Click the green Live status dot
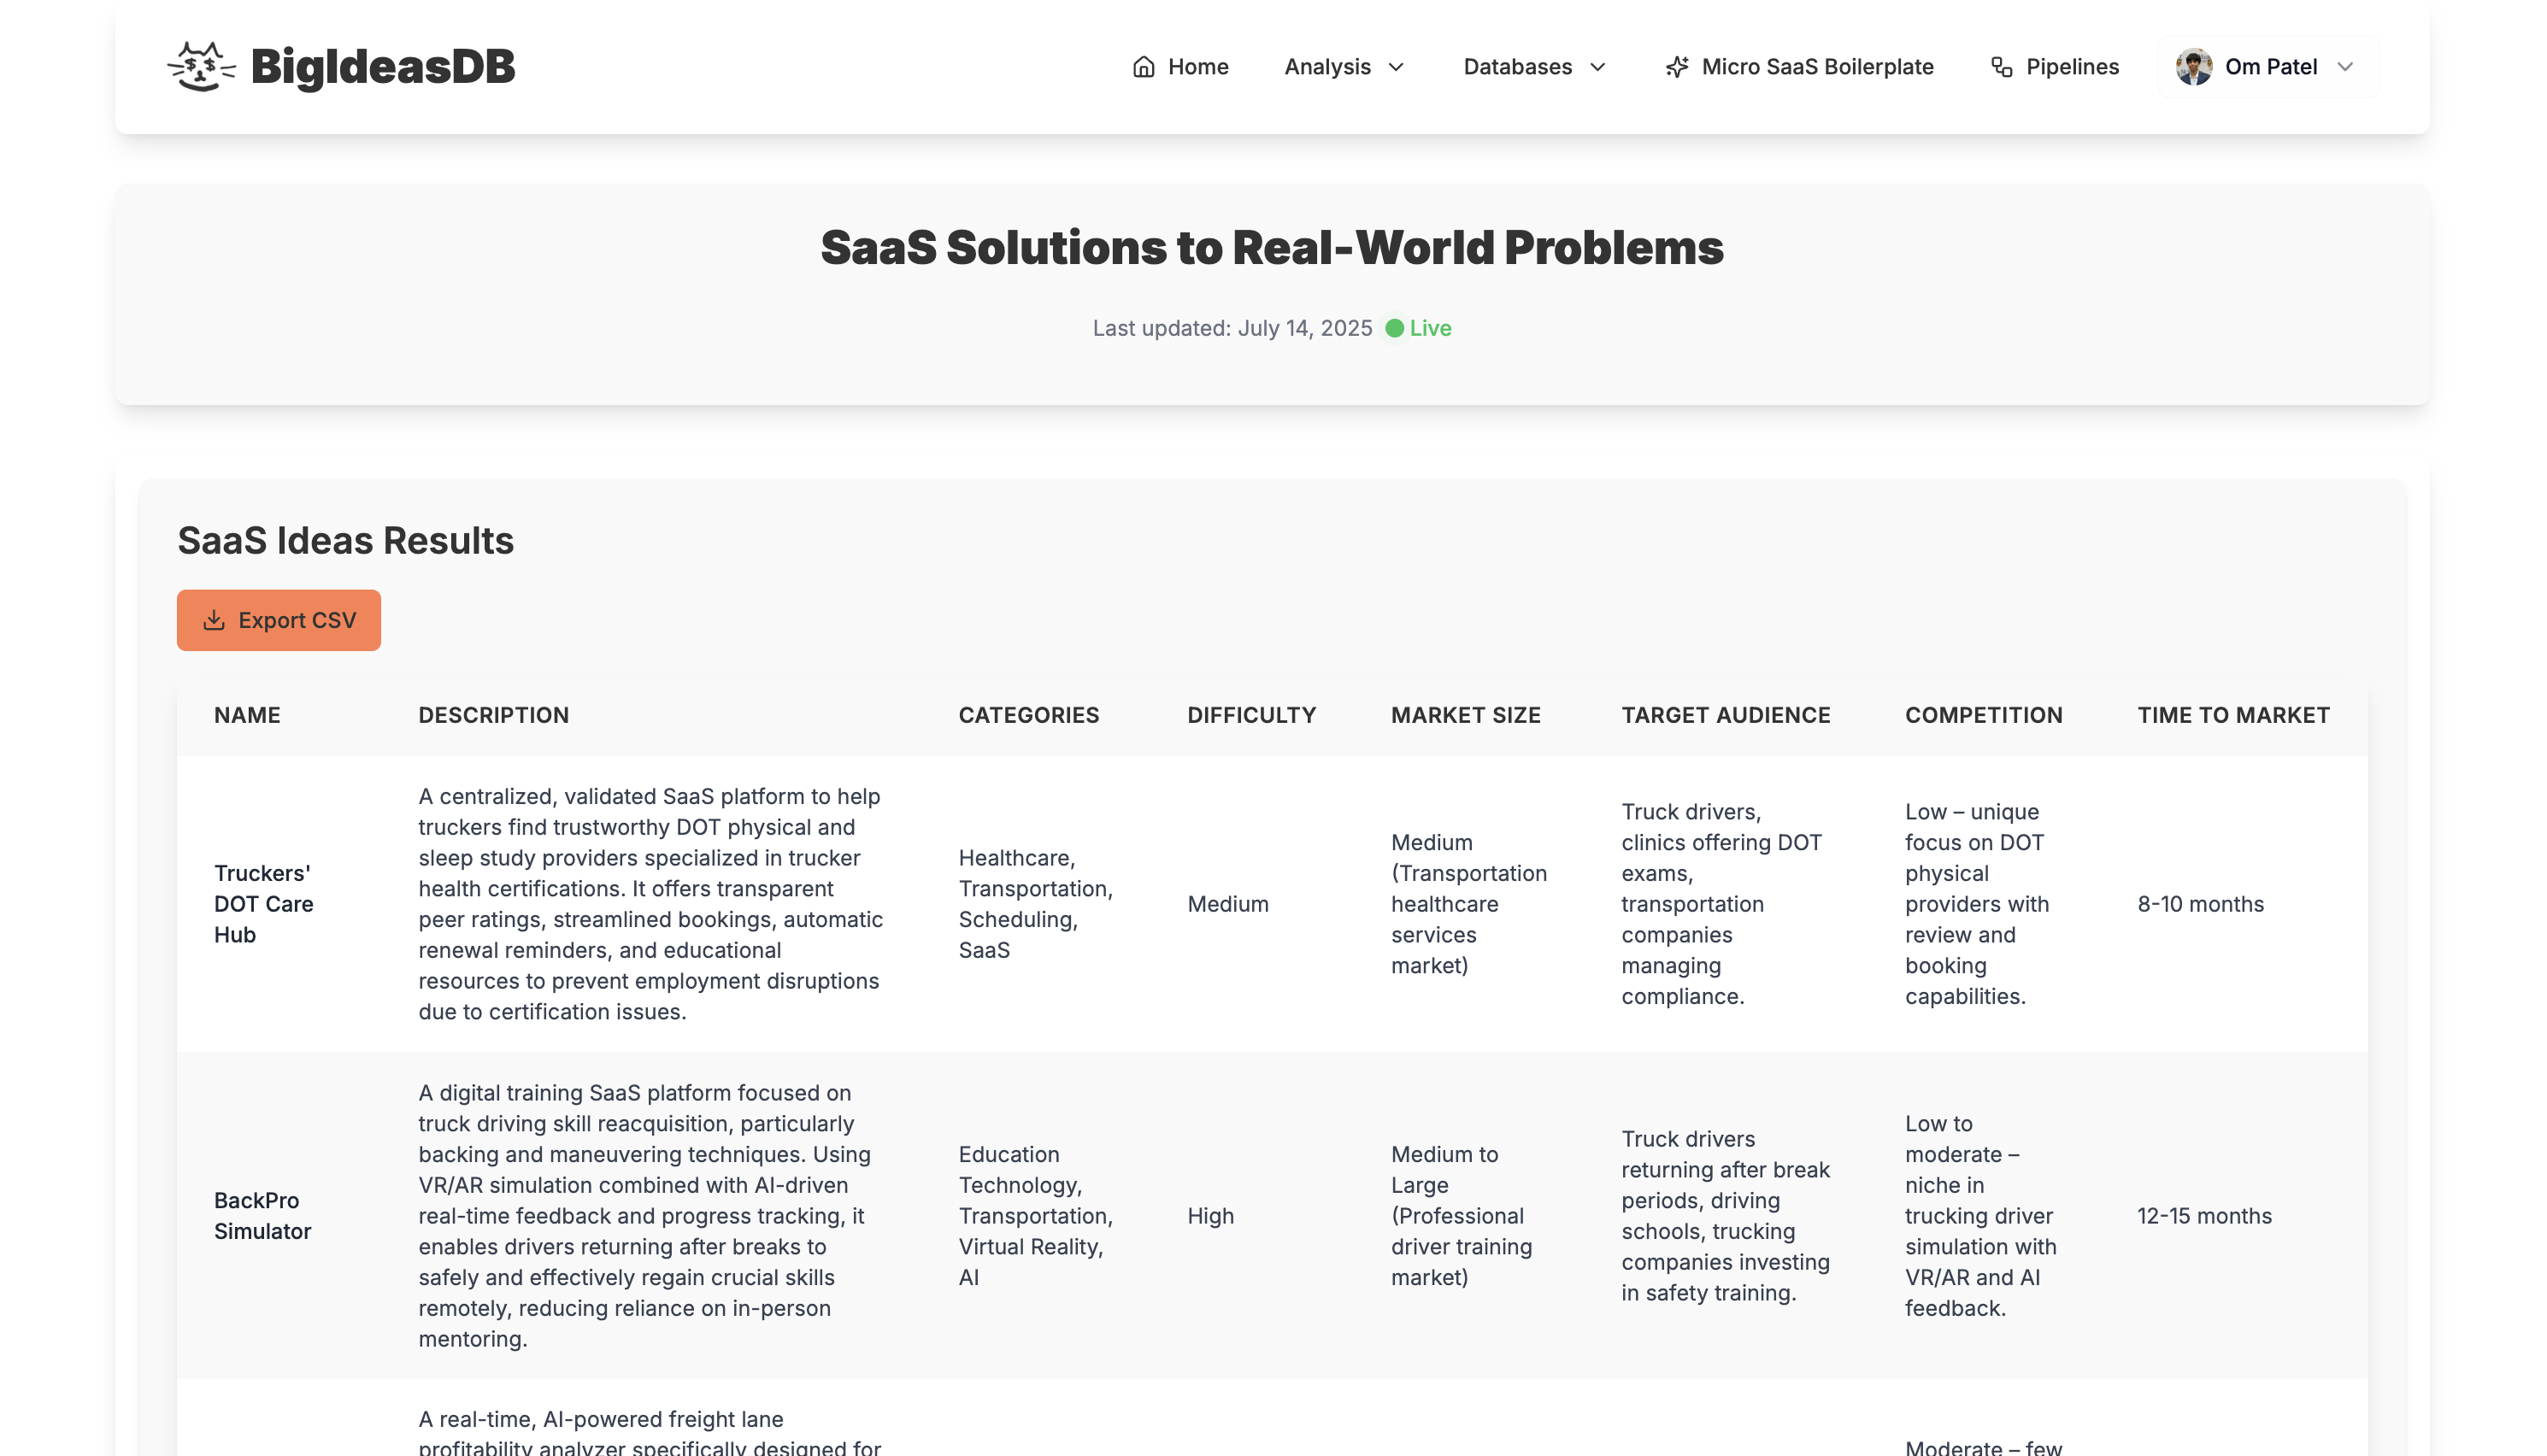Image resolution: width=2547 pixels, height=1456 pixels. pos(1394,328)
